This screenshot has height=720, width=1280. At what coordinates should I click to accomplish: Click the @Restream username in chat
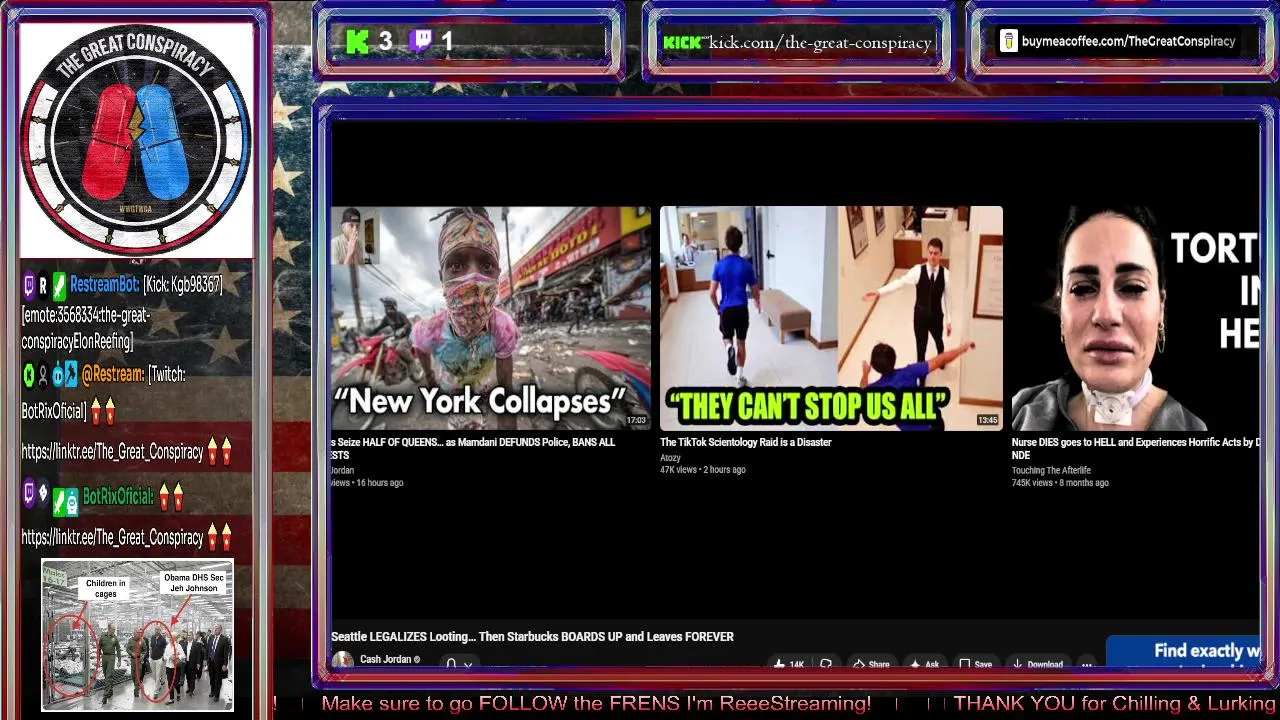coord(112,374)
